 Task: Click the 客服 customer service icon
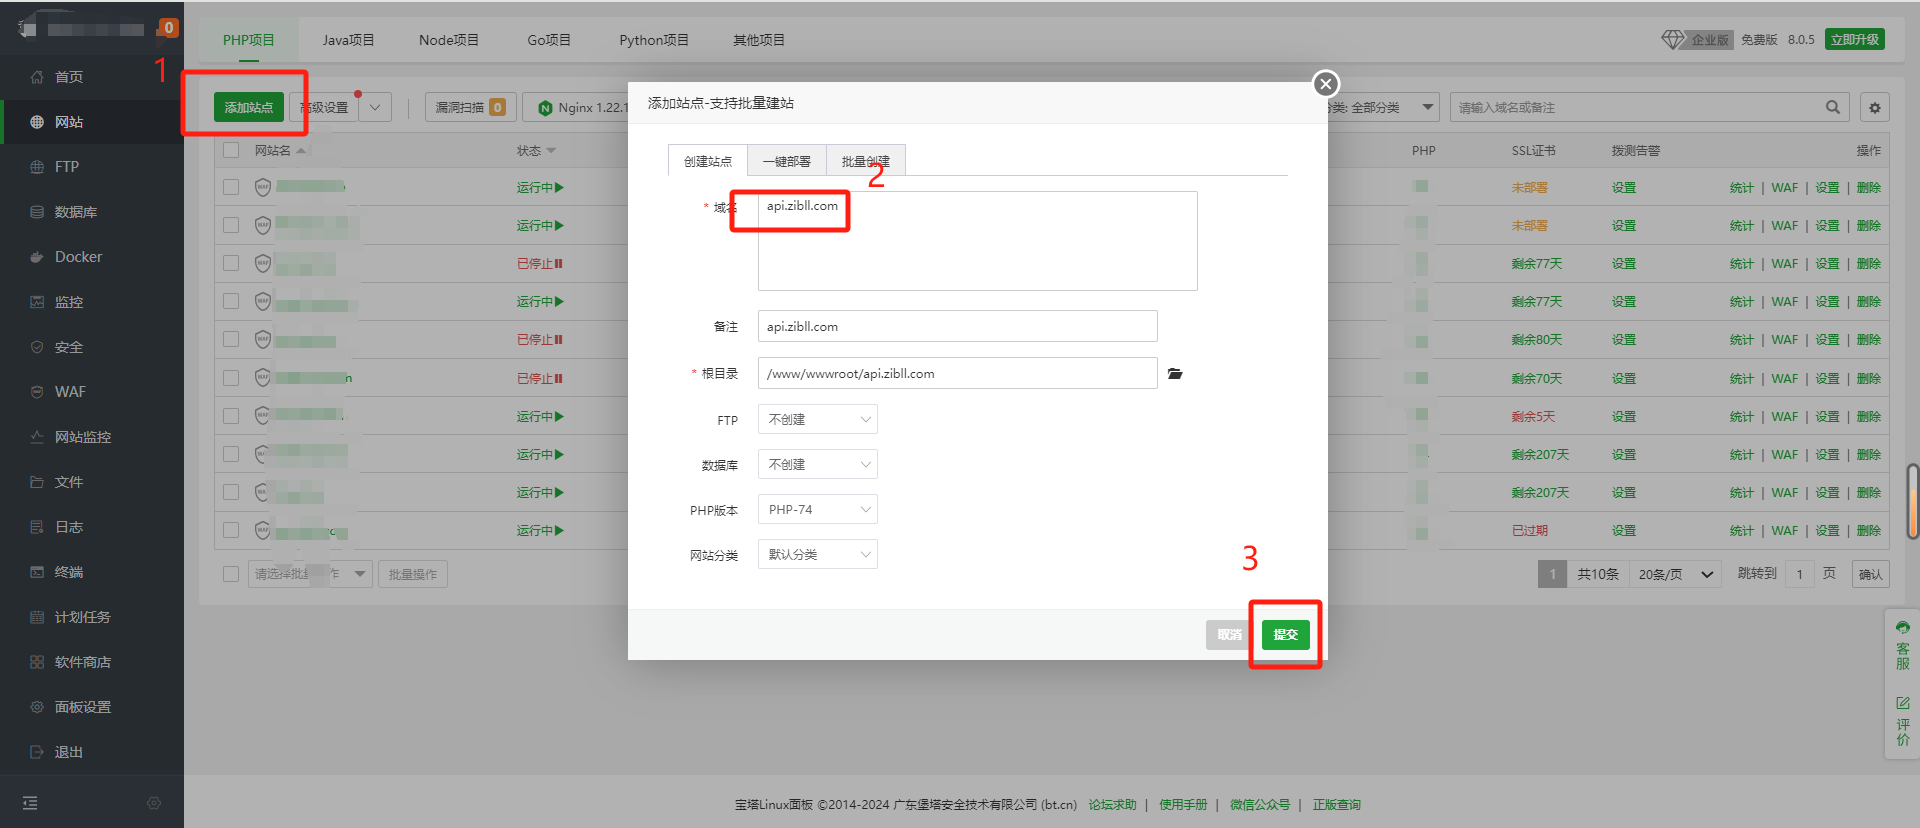[x=1903, y=645]
